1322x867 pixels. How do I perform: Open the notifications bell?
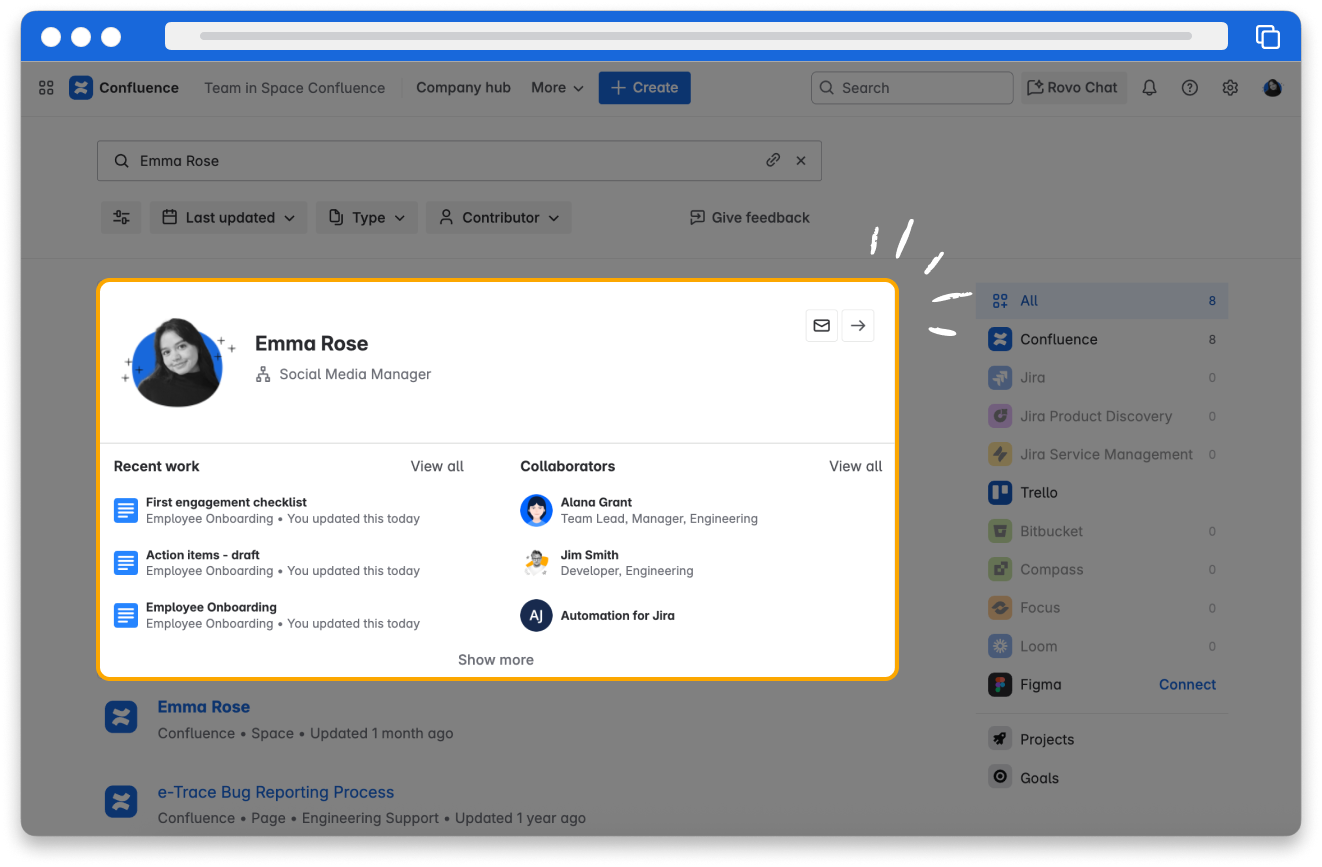(1149, 88)
